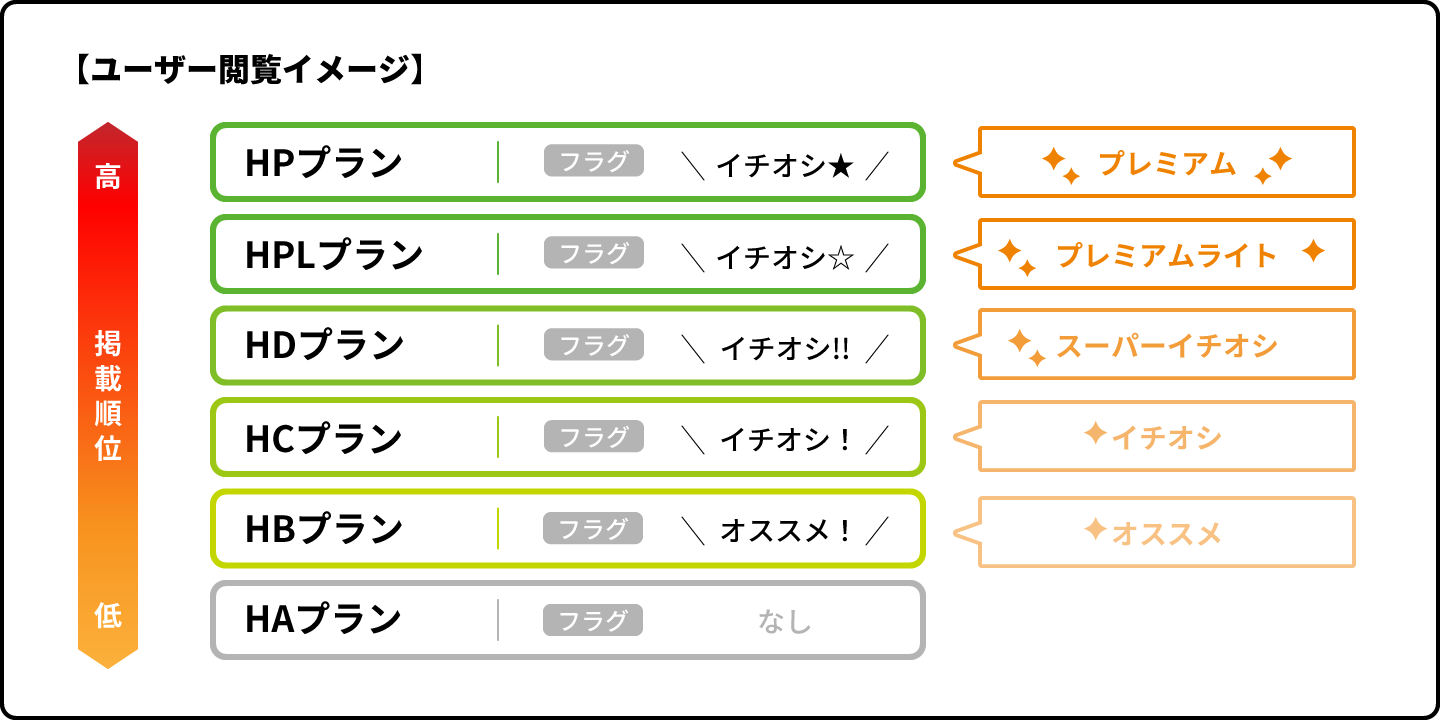Select the gray HA plan row
This screenshot has height=720, width=1440.
click(x=567, y=620)
